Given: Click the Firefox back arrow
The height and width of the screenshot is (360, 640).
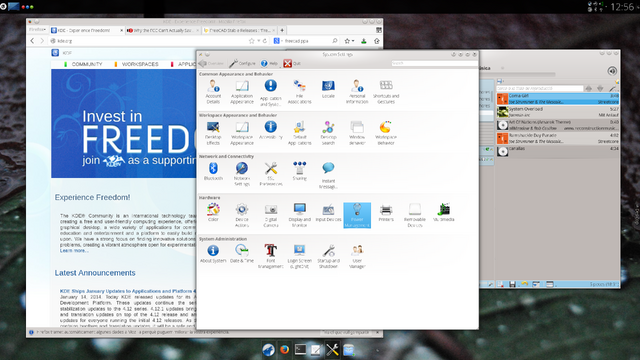Looking at the screenshot, I should click(32, 41).
